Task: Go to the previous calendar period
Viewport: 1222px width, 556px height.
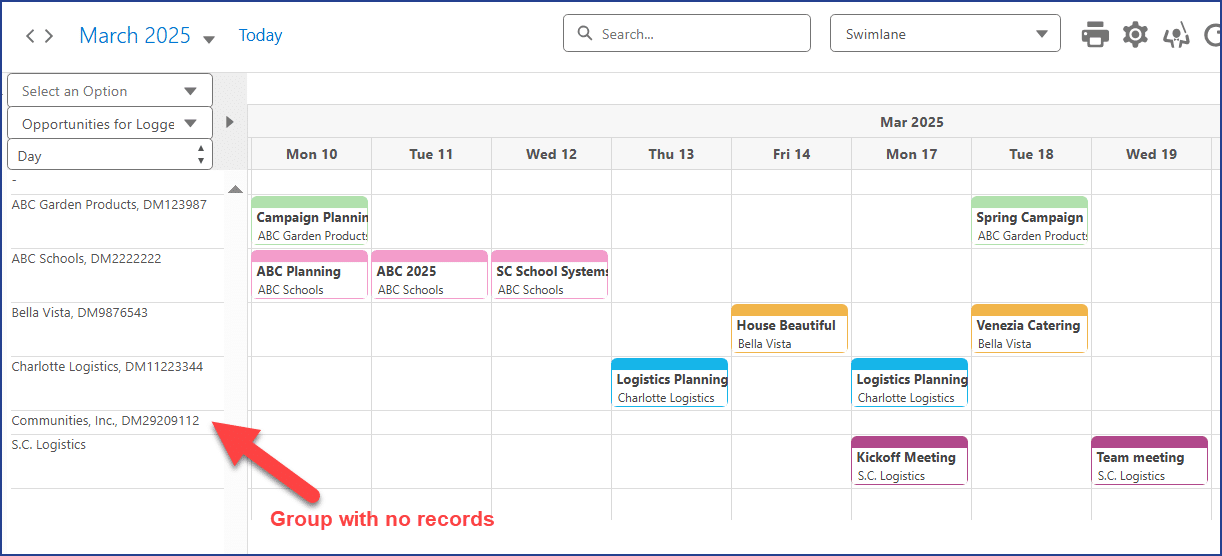Action: 30,36
